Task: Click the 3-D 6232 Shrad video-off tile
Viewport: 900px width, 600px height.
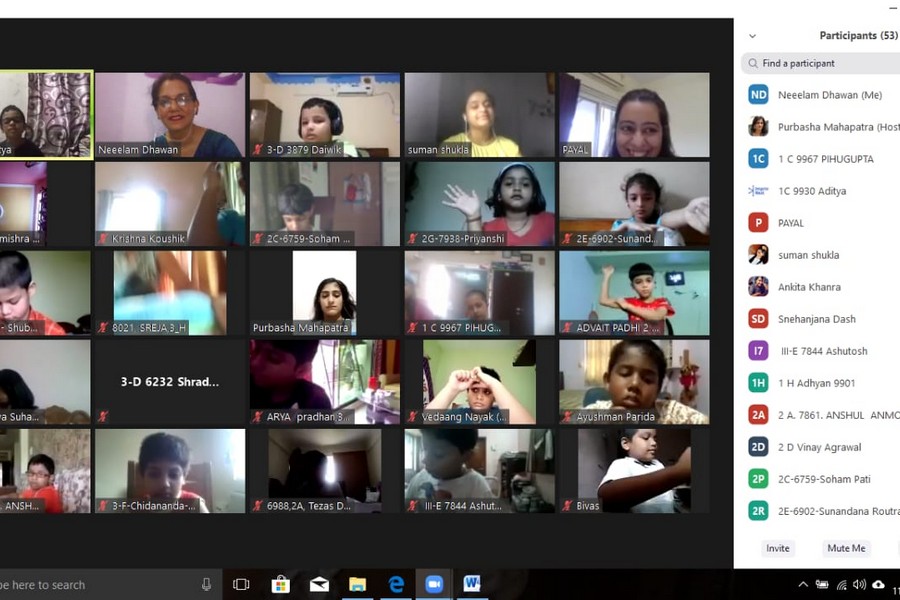Action: click(170, 382)
